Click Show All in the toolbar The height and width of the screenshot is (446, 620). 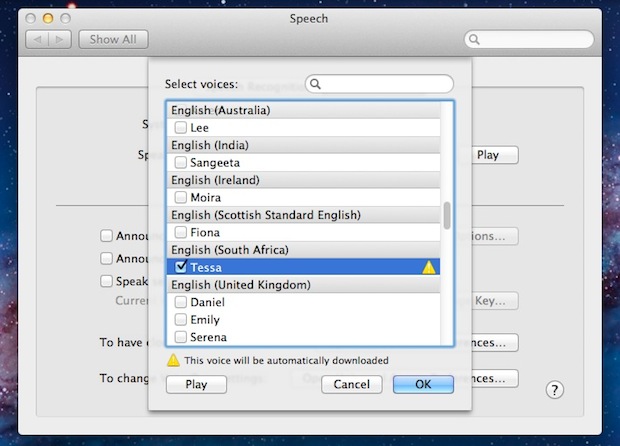pos(113,40)
